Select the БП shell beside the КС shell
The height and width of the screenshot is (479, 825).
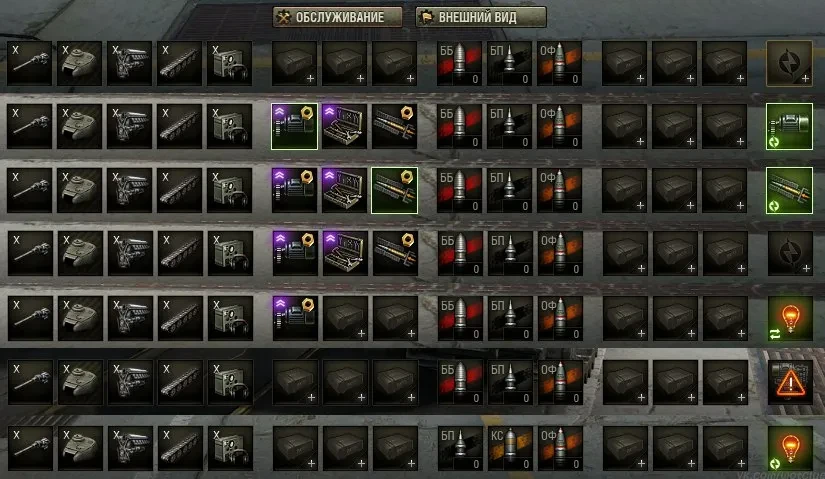[x=460, y=448]
